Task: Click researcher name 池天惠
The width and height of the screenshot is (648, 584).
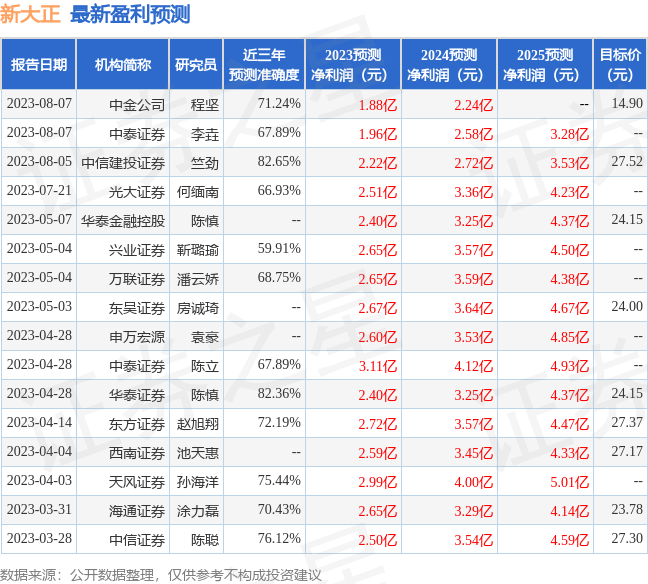Action: (198, 452)
